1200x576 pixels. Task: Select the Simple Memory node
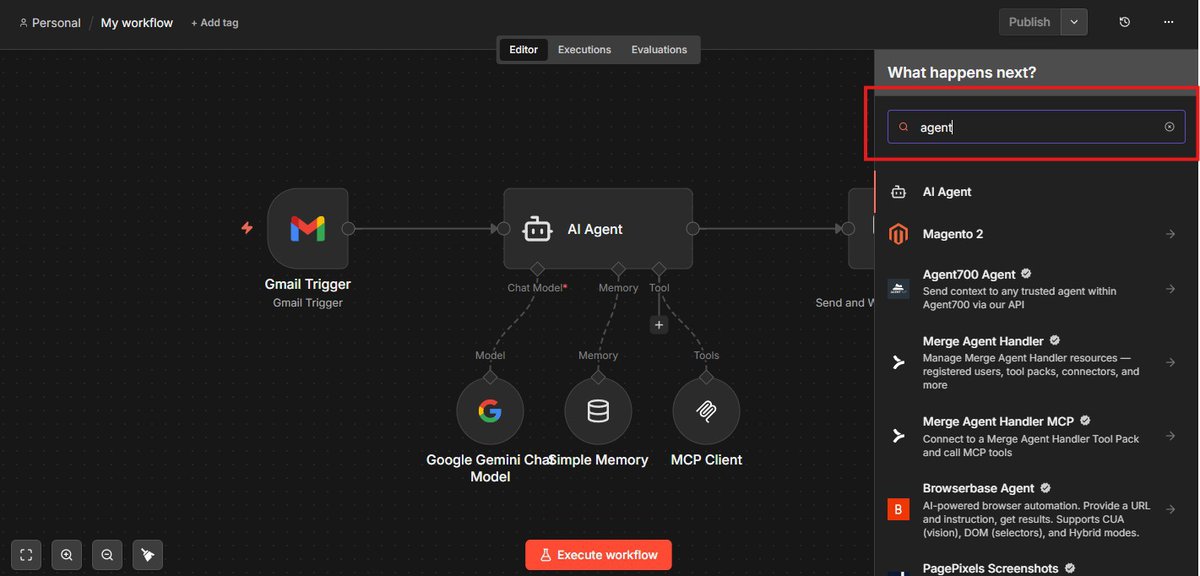pyautogui.click(x=598, y=410)
